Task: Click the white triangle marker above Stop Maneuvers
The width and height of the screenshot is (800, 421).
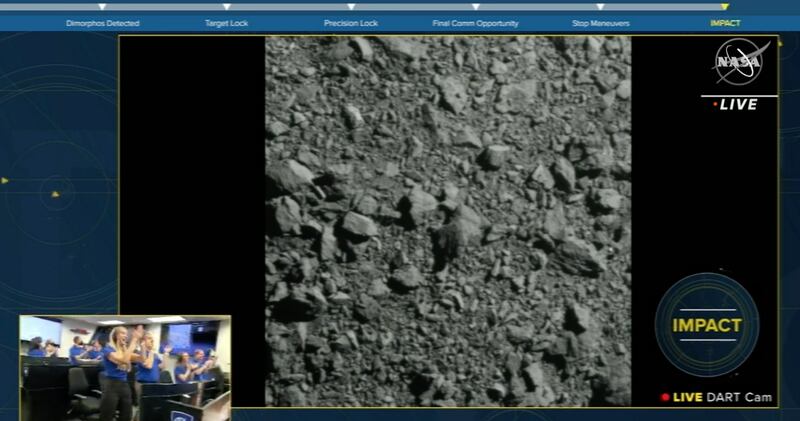Action: 599,8
